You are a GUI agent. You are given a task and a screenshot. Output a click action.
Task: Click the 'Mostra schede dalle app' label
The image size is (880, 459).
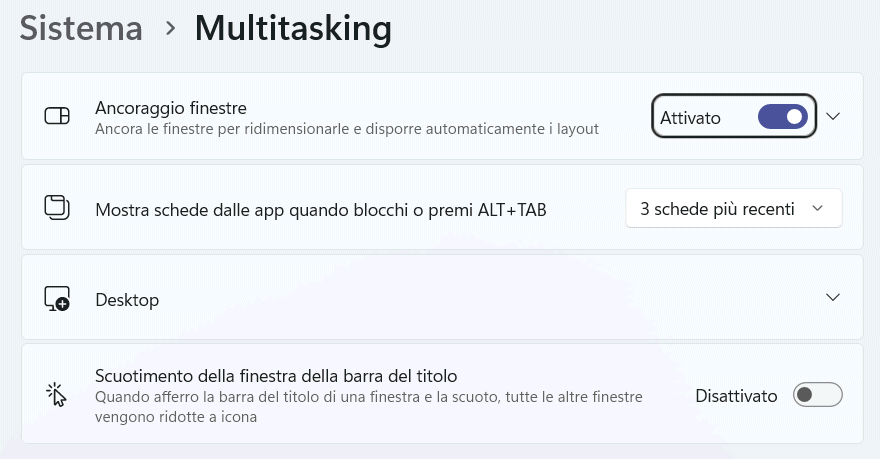(320, 210)
